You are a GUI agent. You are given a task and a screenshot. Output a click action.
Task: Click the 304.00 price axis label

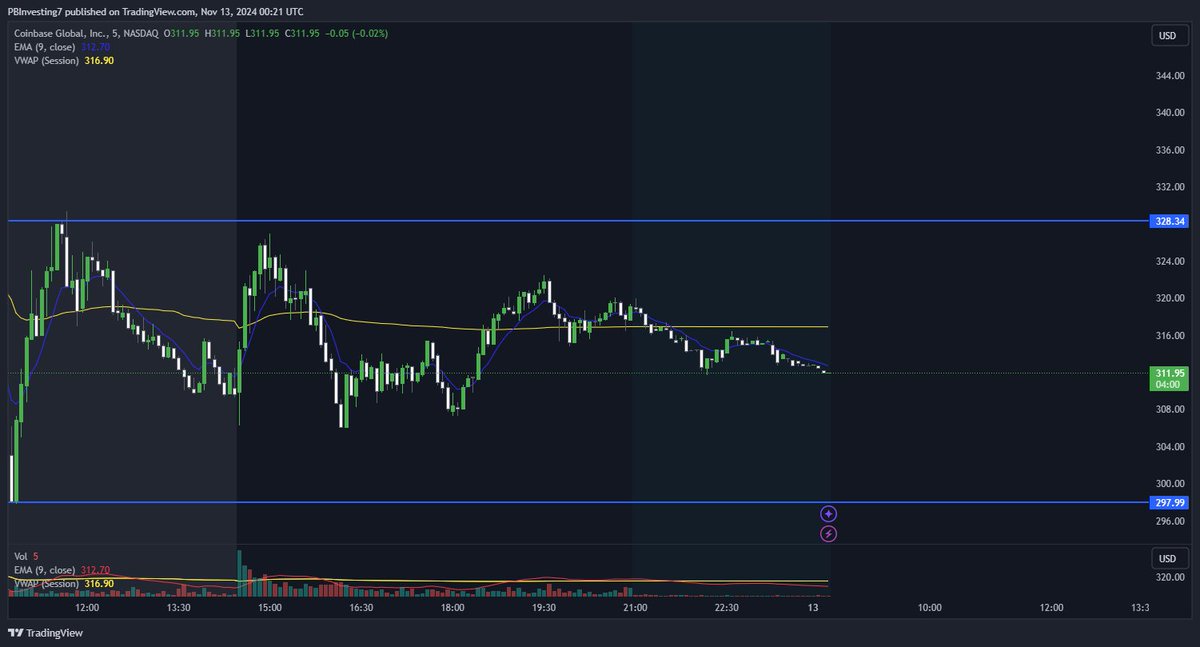coord(1169,446)
